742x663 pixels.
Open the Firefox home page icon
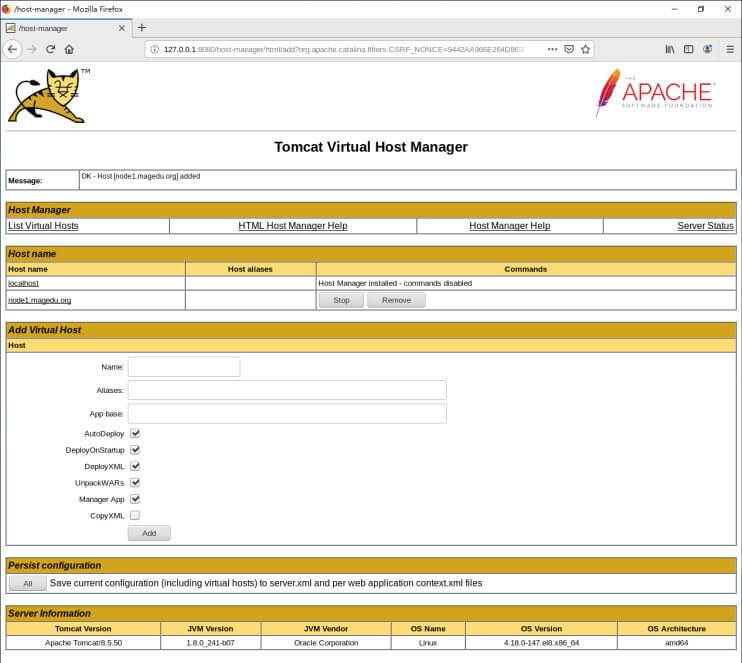click(69, 49)
